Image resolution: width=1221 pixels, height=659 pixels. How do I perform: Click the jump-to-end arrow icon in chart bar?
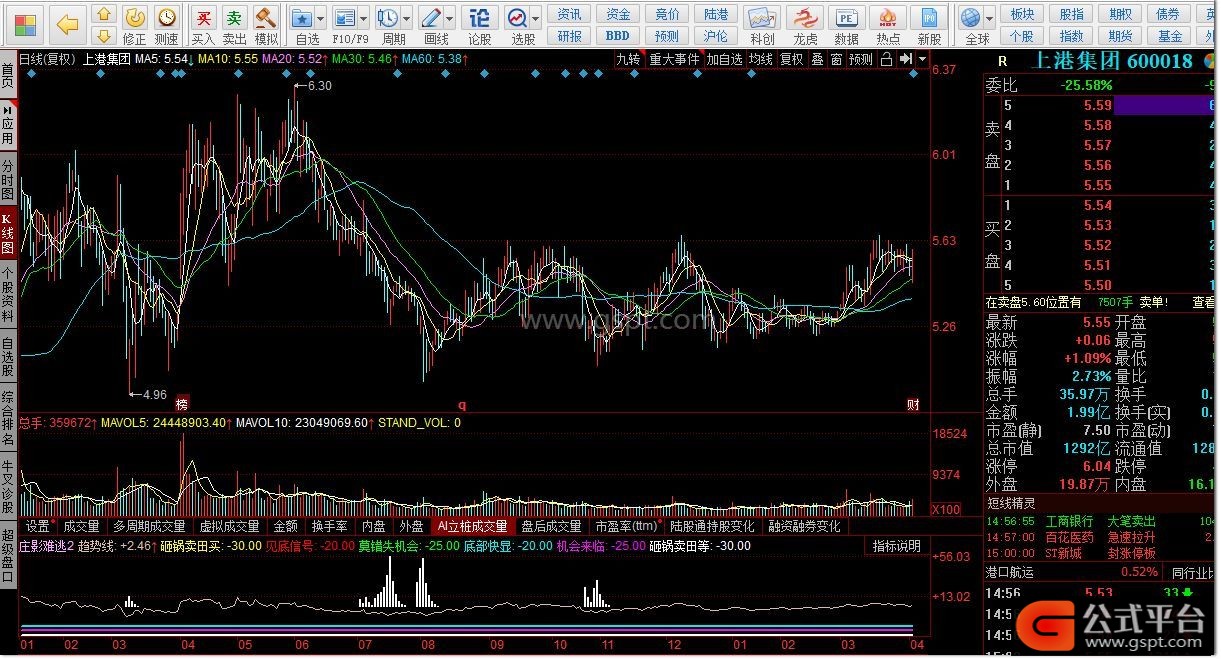pos(905,59)
